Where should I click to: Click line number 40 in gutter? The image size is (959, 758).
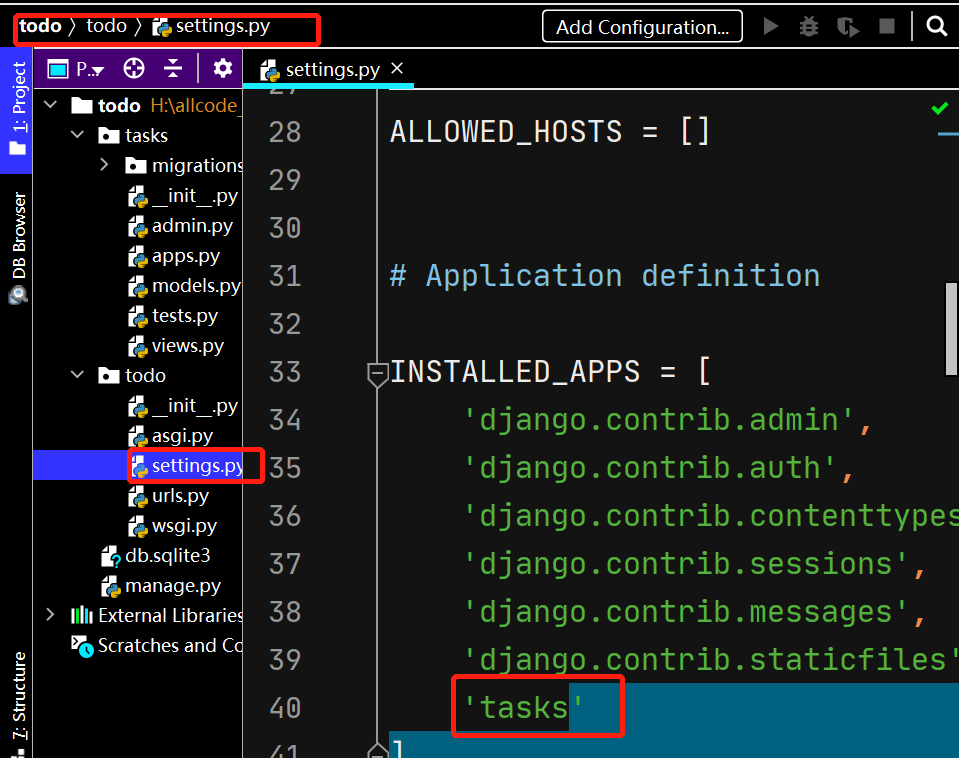click(x=285, y=708)
